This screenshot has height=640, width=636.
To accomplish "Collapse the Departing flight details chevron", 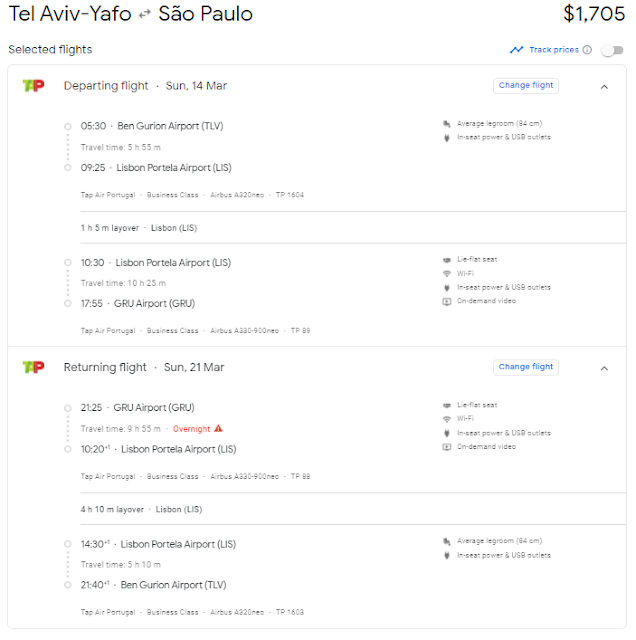I will pos(604,87).
